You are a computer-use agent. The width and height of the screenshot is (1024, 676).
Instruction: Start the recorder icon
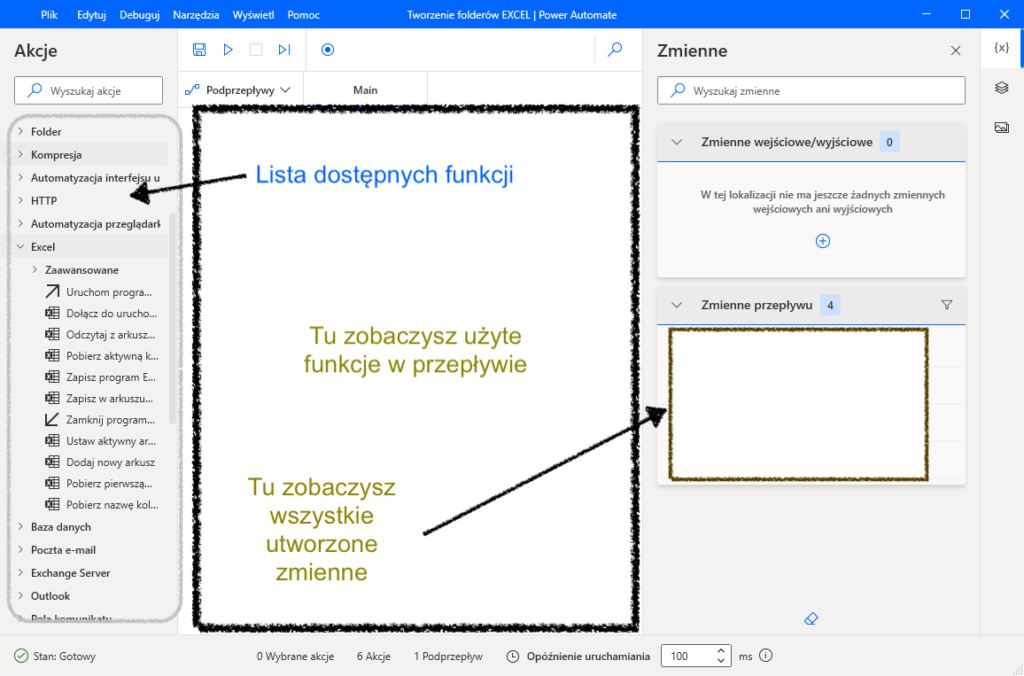(327, 49)
